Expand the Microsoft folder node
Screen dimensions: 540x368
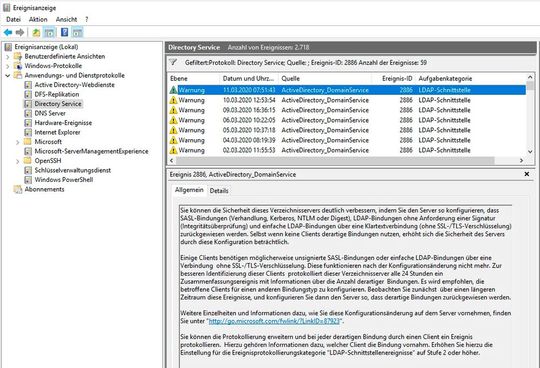point(18,142)
